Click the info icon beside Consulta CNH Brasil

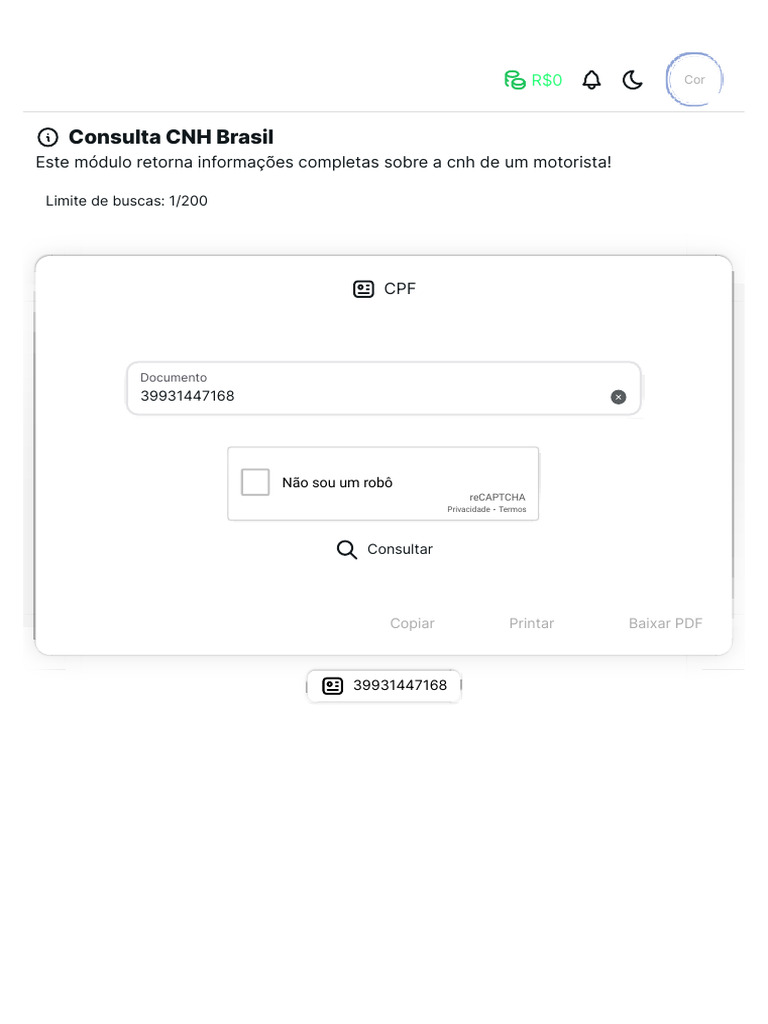pos(47,138)
